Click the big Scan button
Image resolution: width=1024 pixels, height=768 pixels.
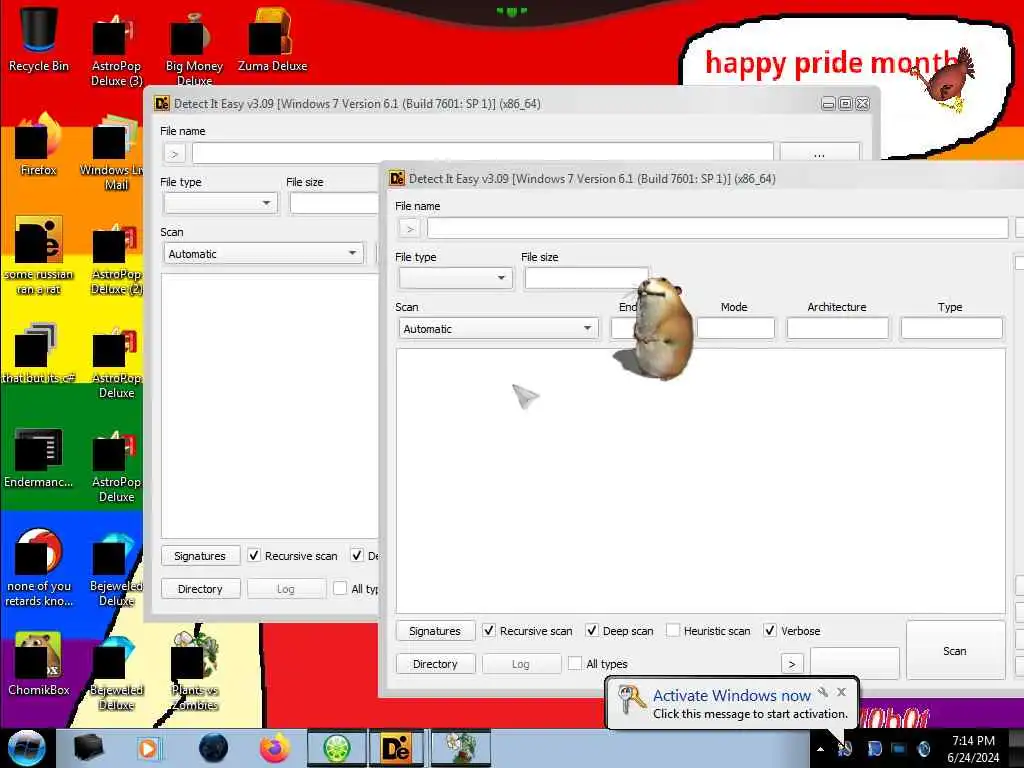point(955,651)
